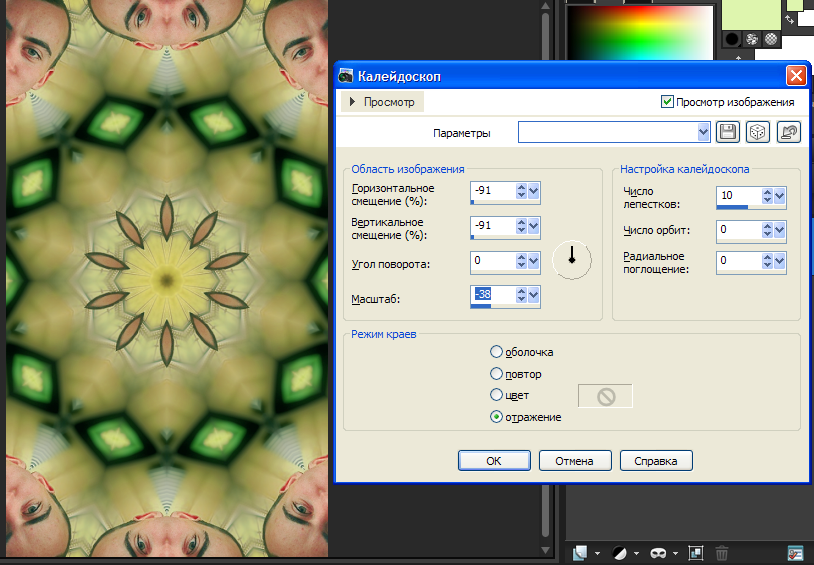Randomize parameters with the dice icon
The width and height of the screenshot is (814, 565).
[758, 132]
